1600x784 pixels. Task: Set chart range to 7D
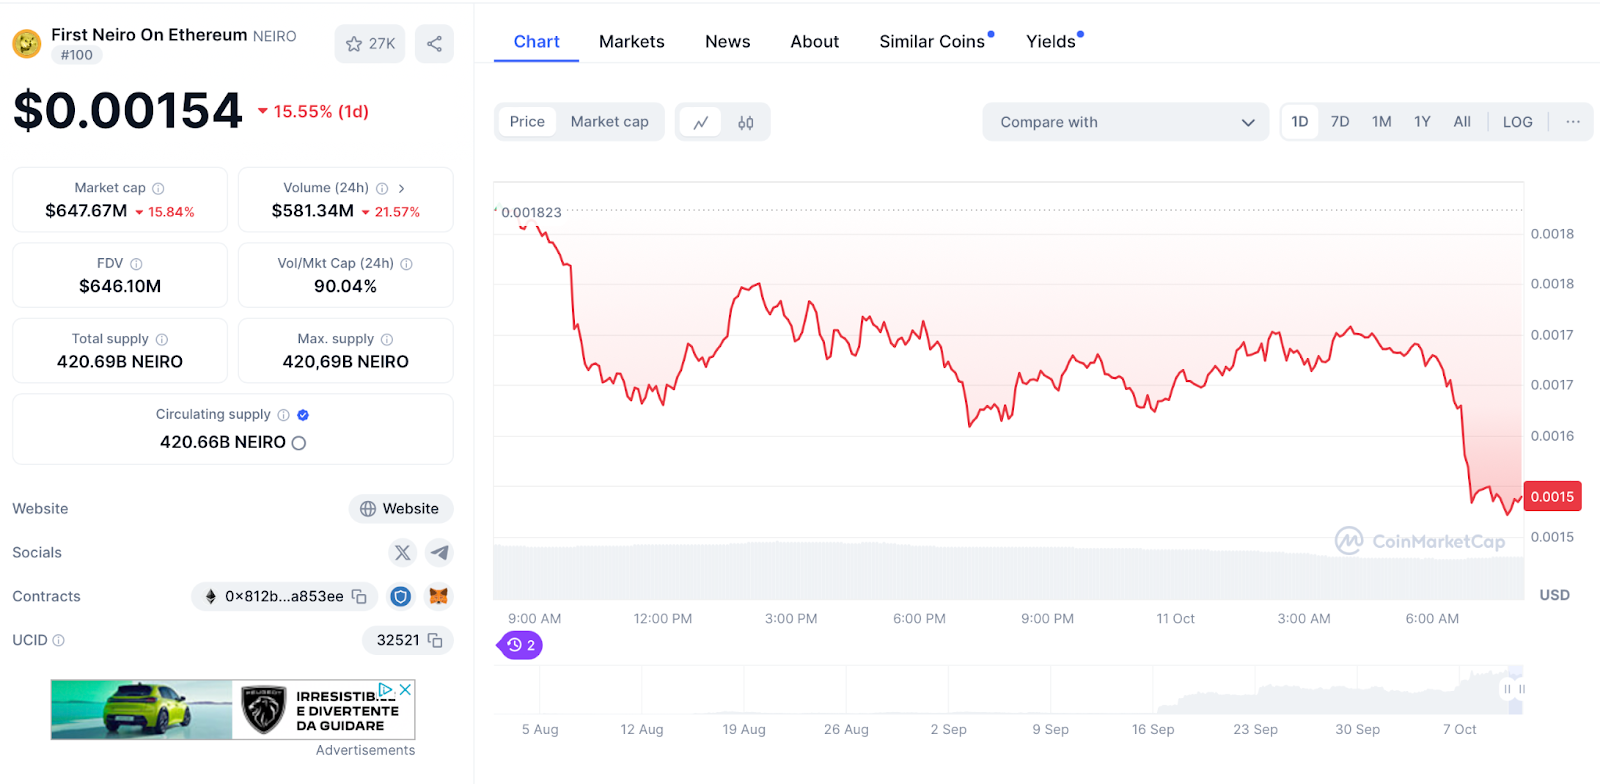click(x=1340, y=122)
